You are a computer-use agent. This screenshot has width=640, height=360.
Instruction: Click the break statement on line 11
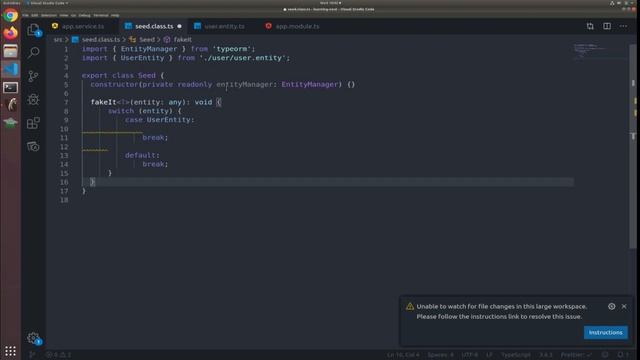155,138
